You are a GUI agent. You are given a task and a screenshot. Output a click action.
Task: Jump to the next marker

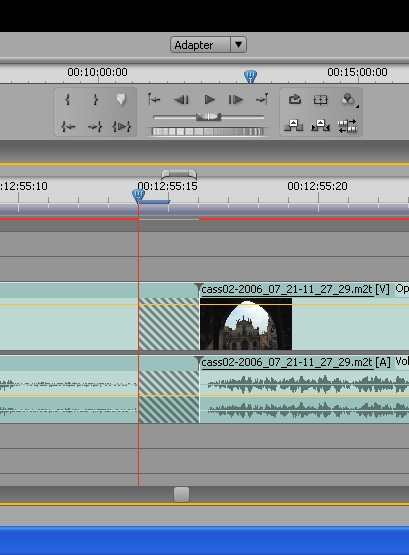point(262,99)
